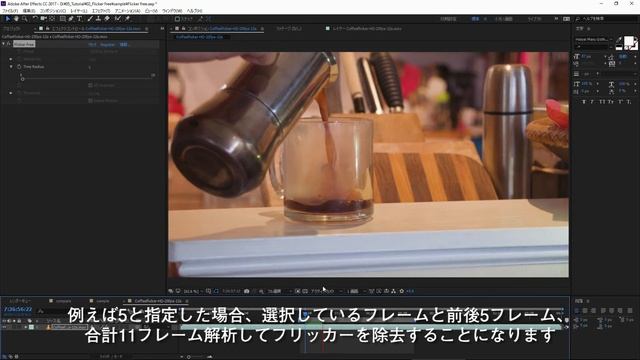Viewport: 640px width, 360px height.
Task: Click the Time Radius numeric value
Action: click(89, 67)
